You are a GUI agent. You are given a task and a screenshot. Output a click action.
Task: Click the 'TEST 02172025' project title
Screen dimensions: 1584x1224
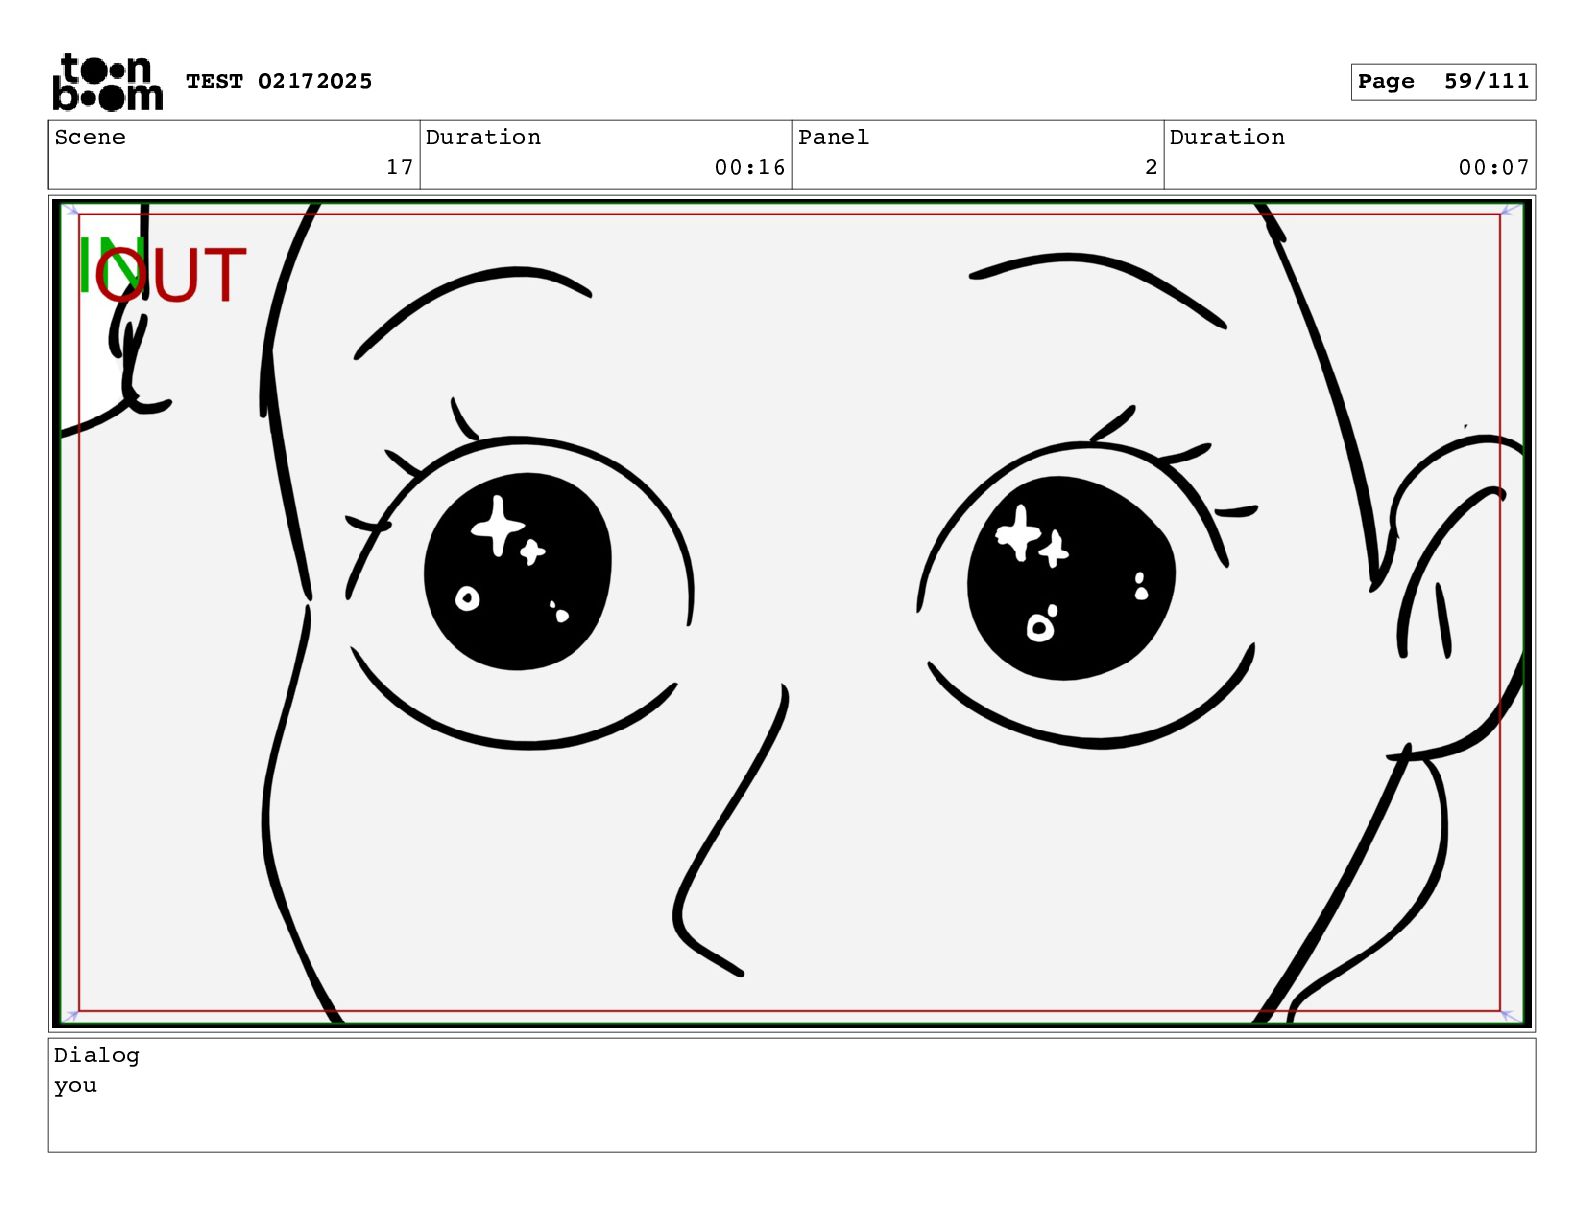(279, 81)
